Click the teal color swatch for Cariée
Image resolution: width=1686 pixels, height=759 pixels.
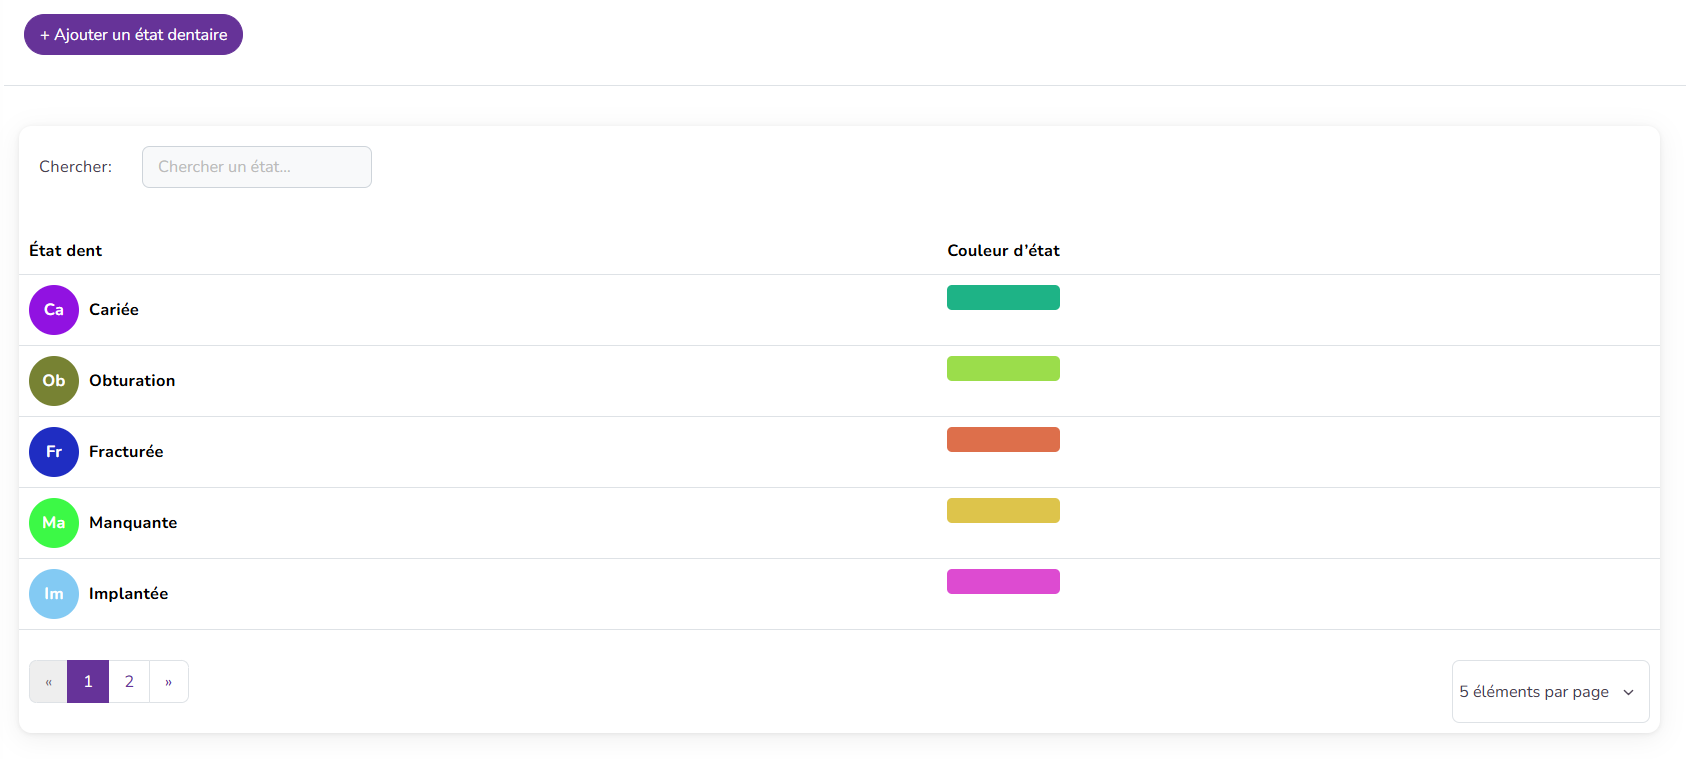click(x=1003, y=298)
